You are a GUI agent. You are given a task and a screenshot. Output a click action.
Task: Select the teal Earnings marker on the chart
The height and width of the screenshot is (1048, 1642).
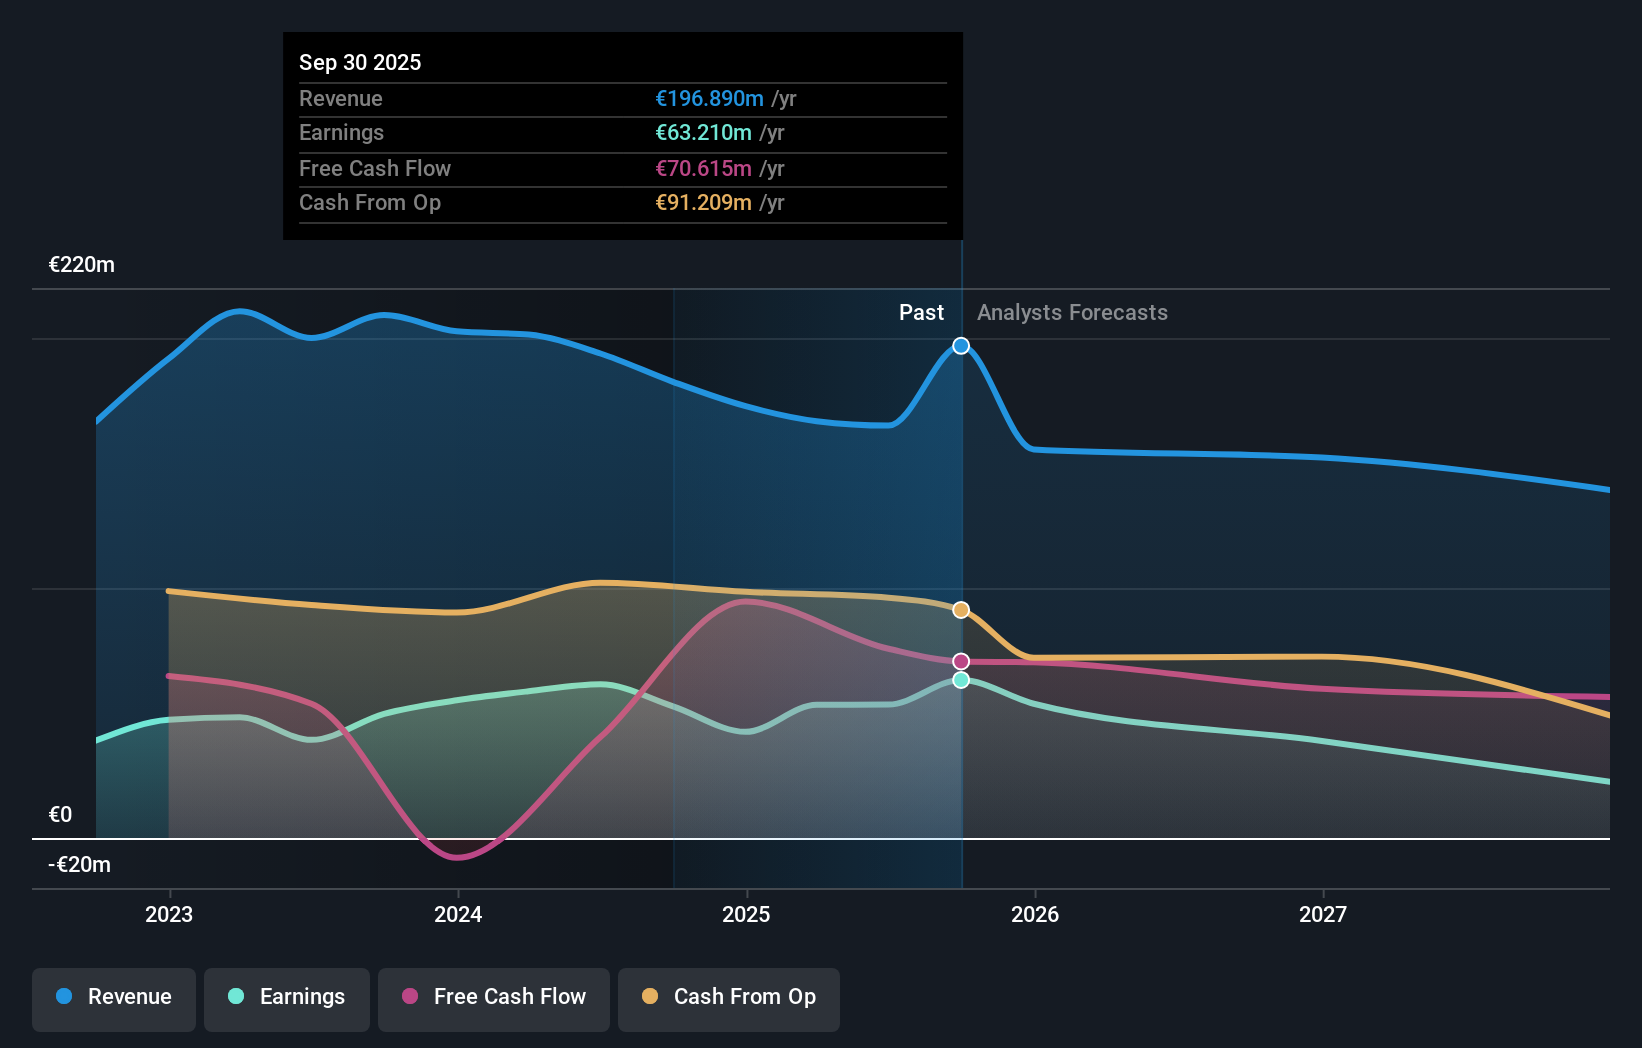pos(960,681)
